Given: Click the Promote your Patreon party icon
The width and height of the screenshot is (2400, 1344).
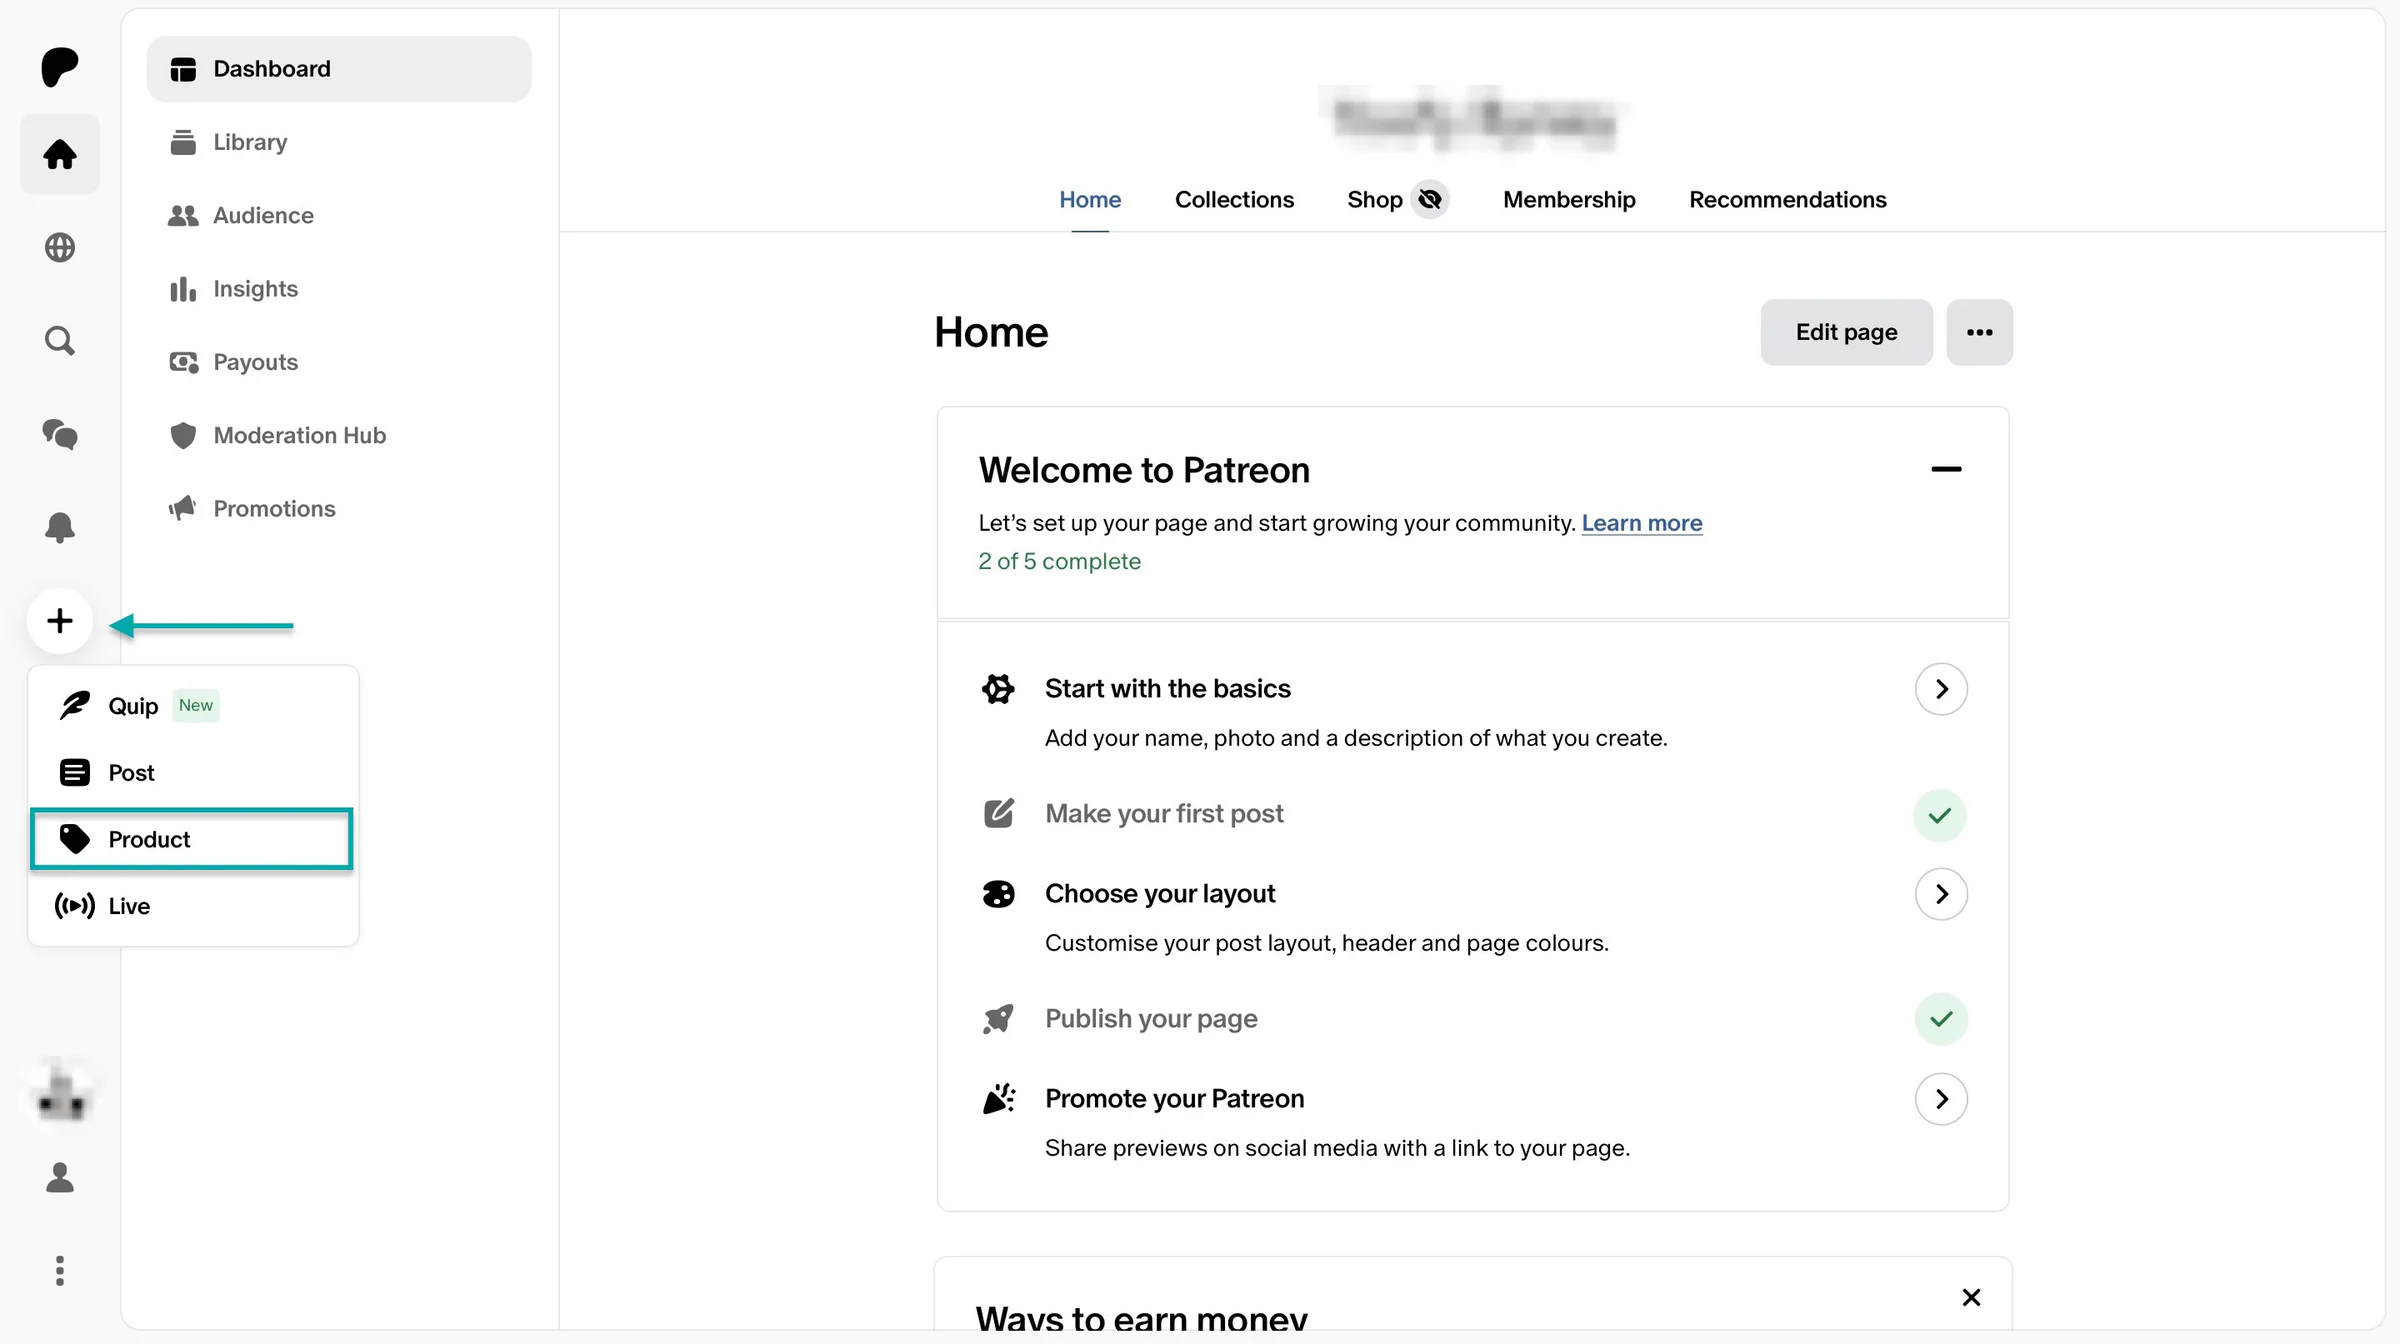Looking at the screenshot, I should (x=998, y=1099).
